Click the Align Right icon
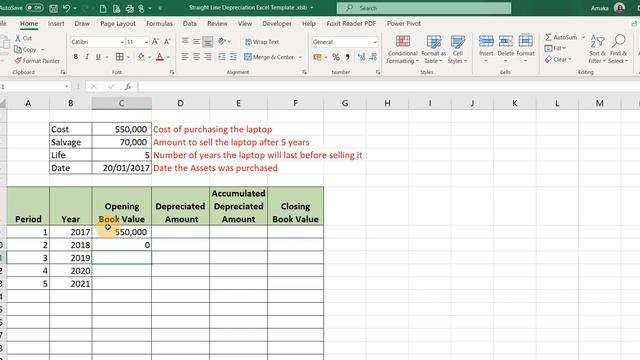Image resolution: width=640 pixels, height=360 pixels. pyautogui.click(x=208, y=57)
